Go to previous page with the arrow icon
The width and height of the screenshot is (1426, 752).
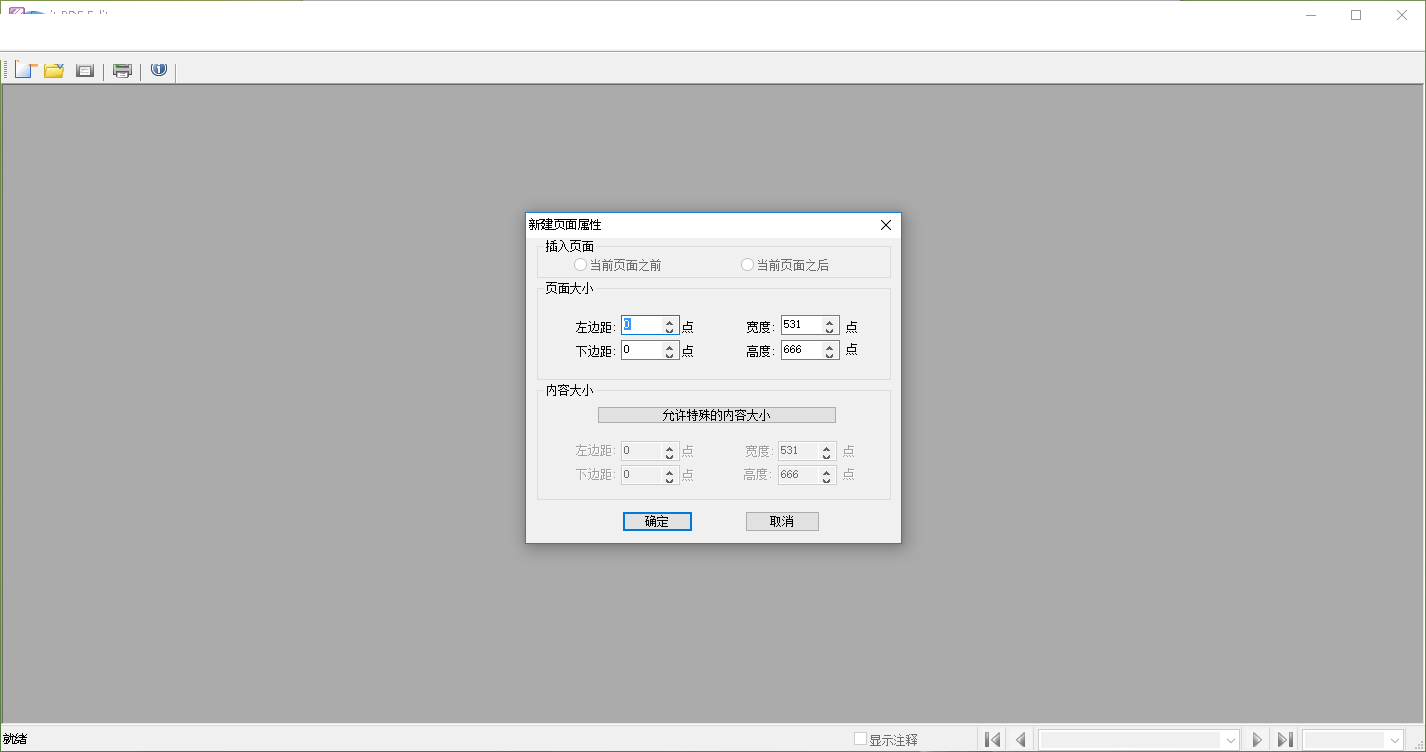click(x=1020, y=738)
